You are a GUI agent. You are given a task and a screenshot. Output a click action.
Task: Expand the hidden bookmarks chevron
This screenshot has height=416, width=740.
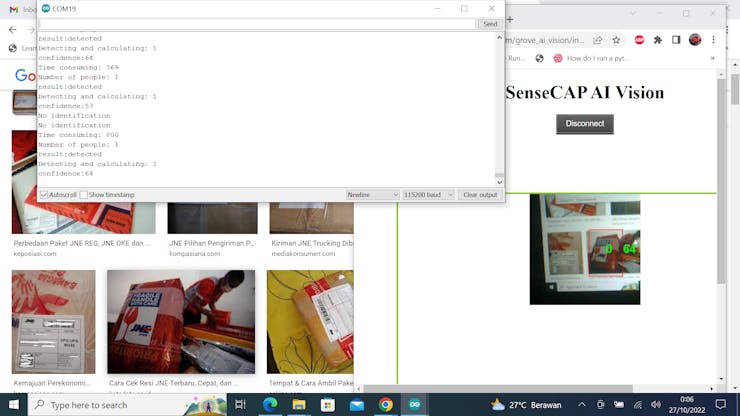point(712,58)
